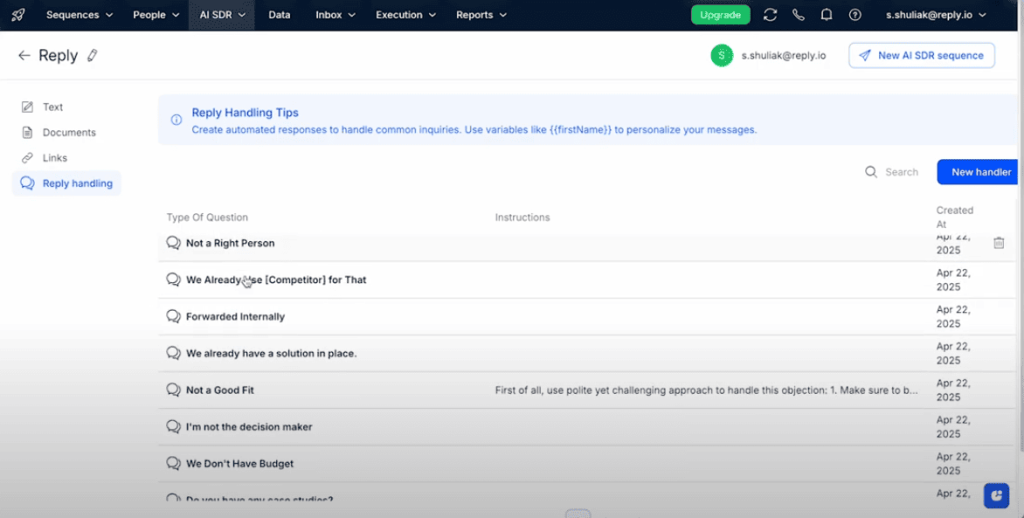
Task: Go to the Data menu item
Action: click(279, 15)
